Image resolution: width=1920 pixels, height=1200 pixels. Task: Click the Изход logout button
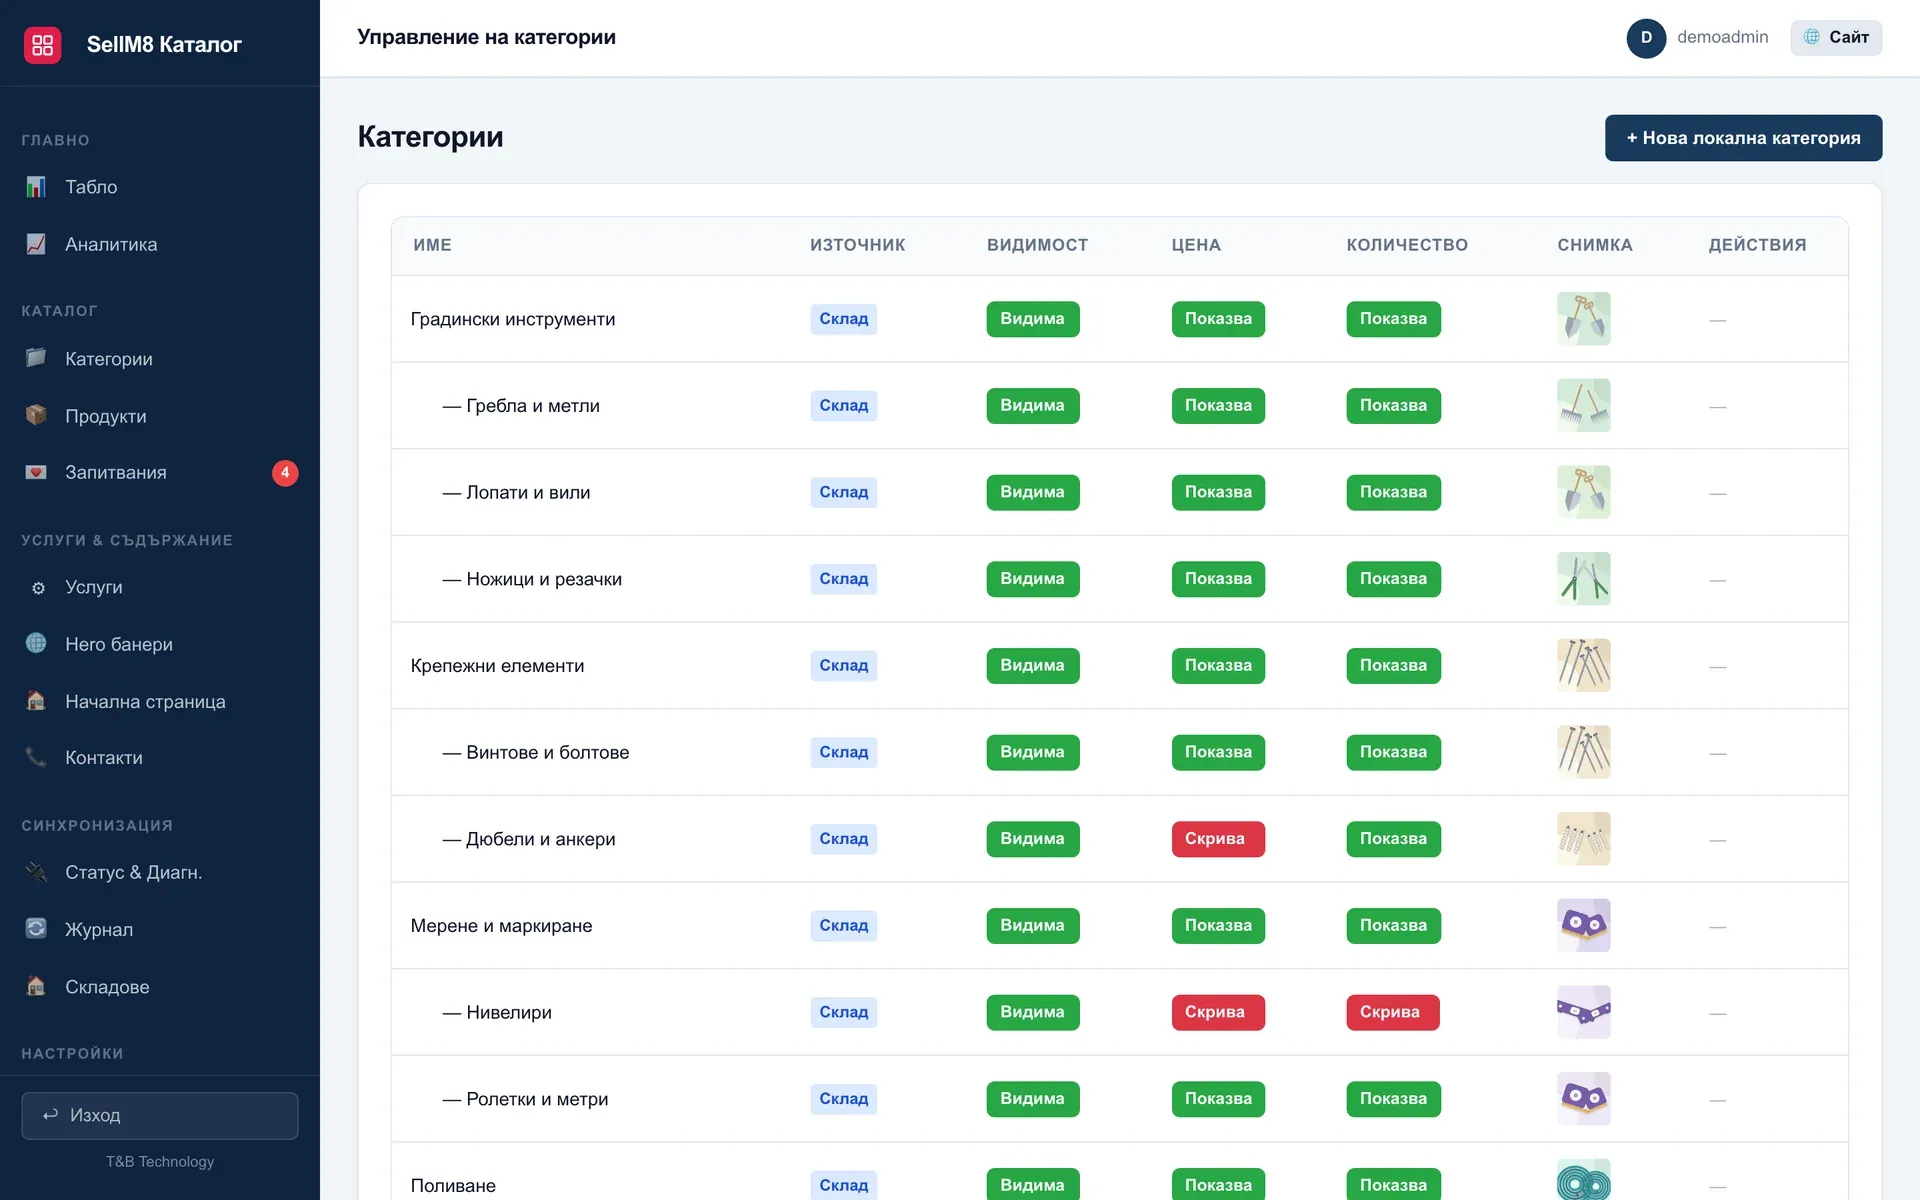pos(160,1115)
